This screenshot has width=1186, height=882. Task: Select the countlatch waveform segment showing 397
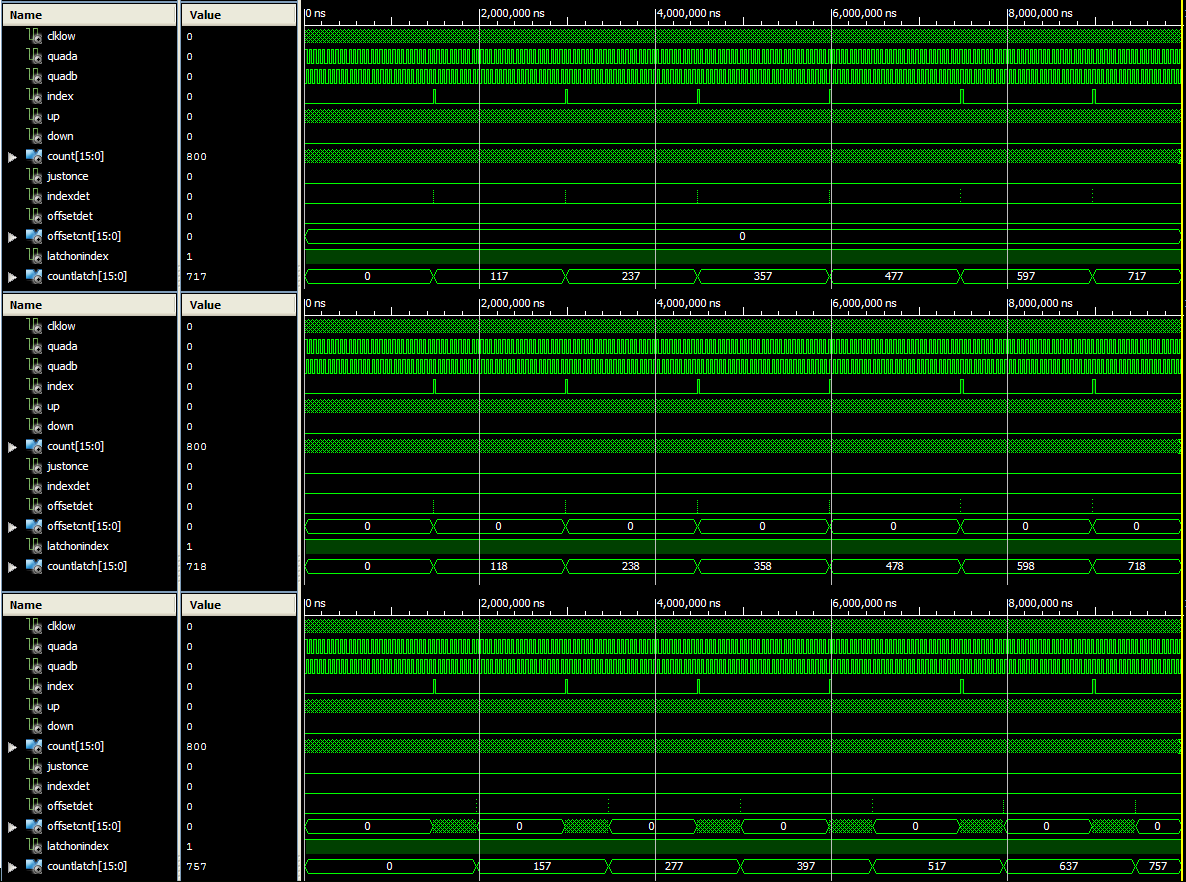(x=806, y=866)
